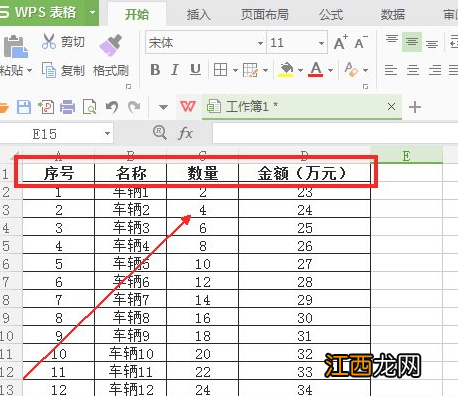Open the font color dropdown arrow
This screenshot has height=396, width=458.
point(330,70)
